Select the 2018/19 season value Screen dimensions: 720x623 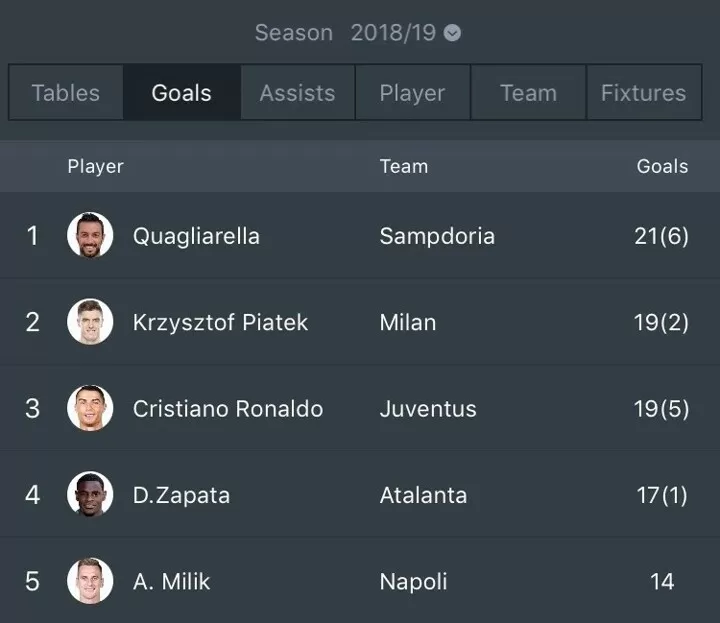click(x=393, y=33)
